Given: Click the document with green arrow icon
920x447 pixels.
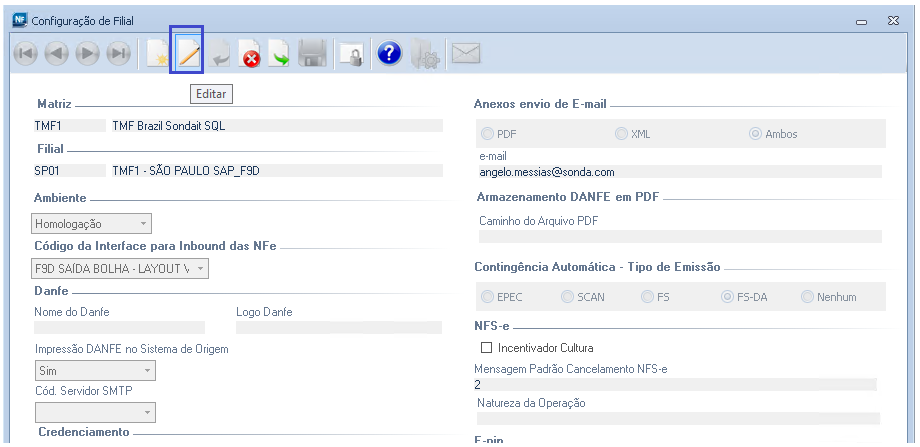Looking at the screenshot, I should [280, 54].
